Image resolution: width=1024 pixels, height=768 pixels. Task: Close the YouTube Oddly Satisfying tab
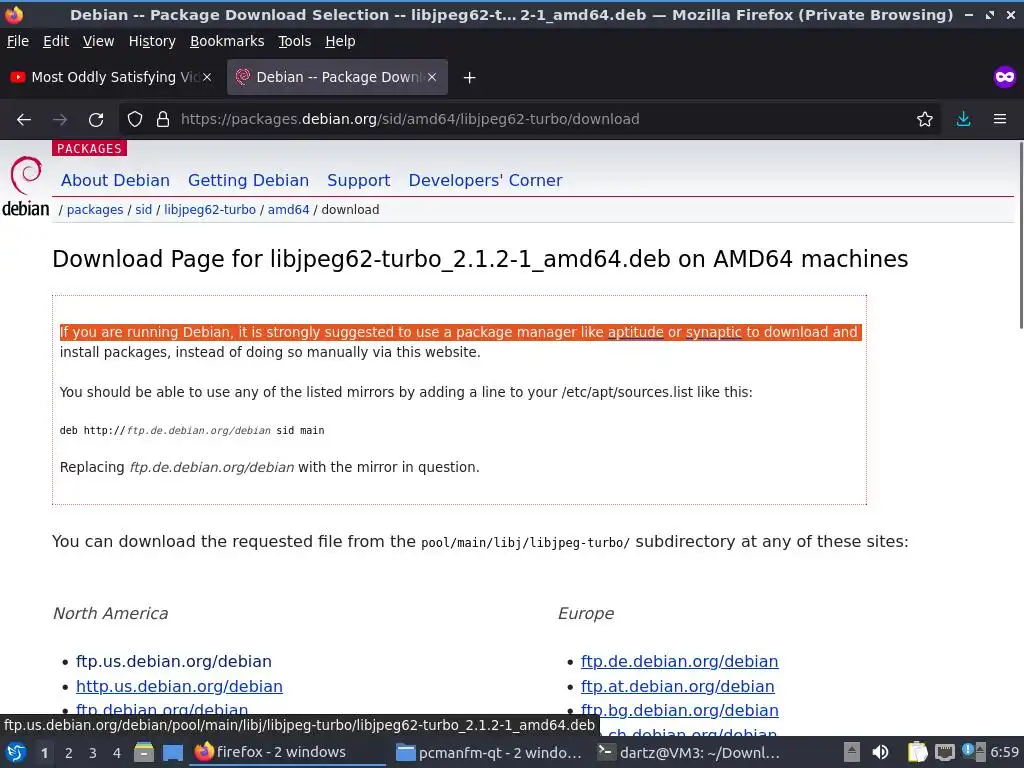pos(207,77)
